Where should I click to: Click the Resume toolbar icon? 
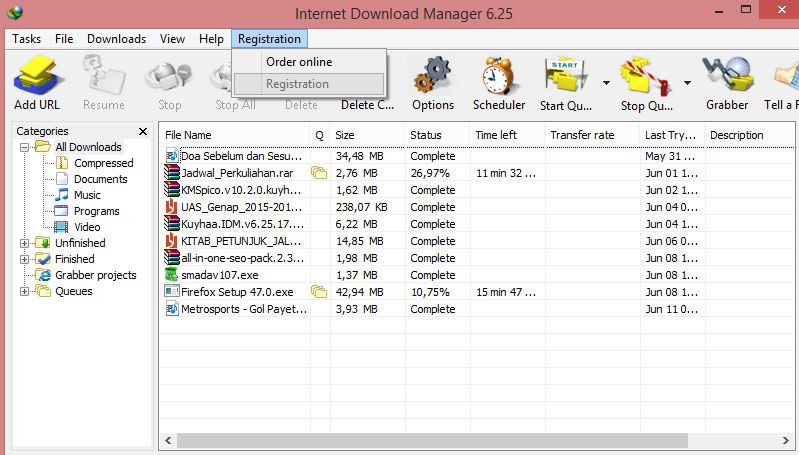(x=104, y=76)
